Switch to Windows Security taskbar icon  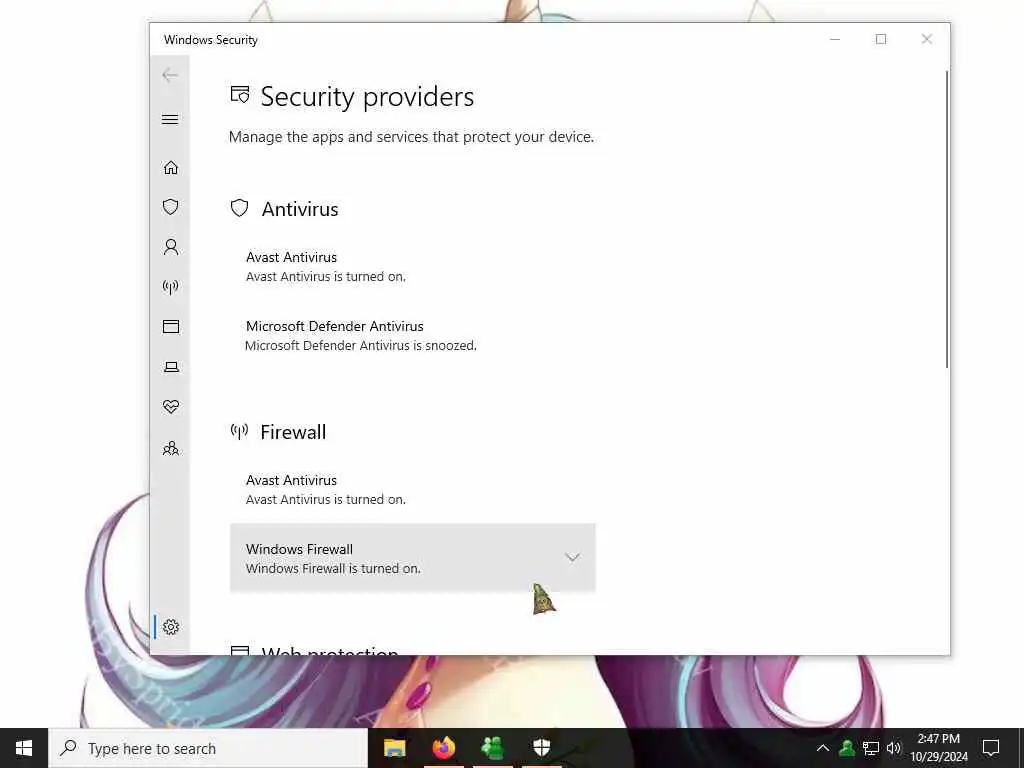point(541,748)
